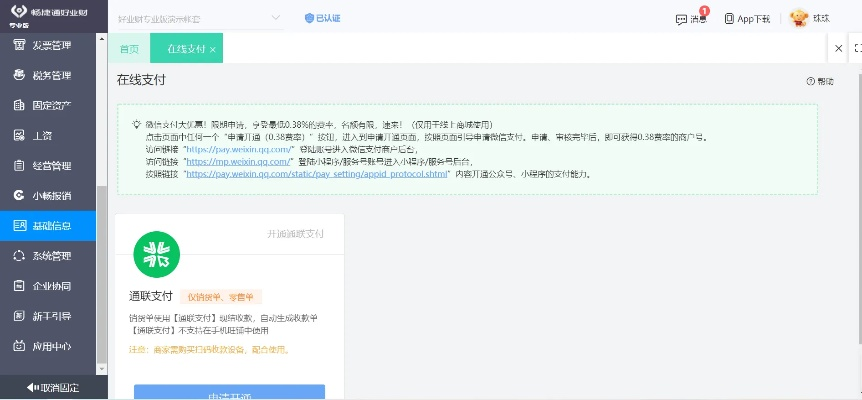Open 发票管理 from the sidebar

(52, 45)
